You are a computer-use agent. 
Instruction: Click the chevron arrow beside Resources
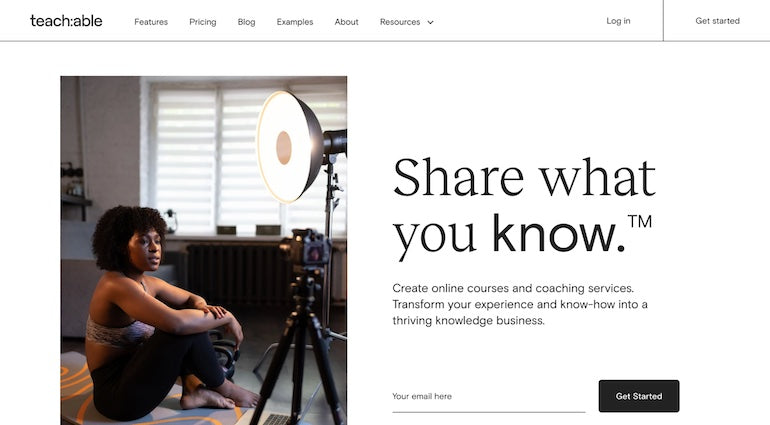430,22
